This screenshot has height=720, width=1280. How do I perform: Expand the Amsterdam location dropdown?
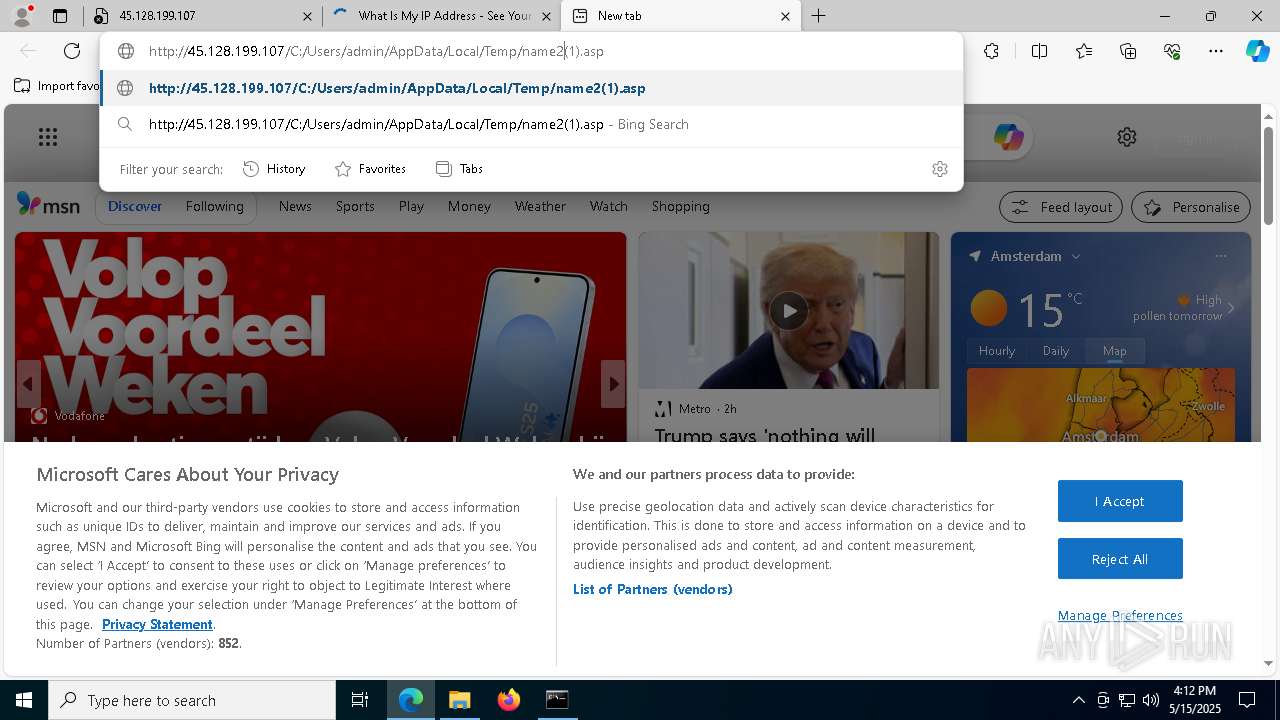[x=1076, y=257]
